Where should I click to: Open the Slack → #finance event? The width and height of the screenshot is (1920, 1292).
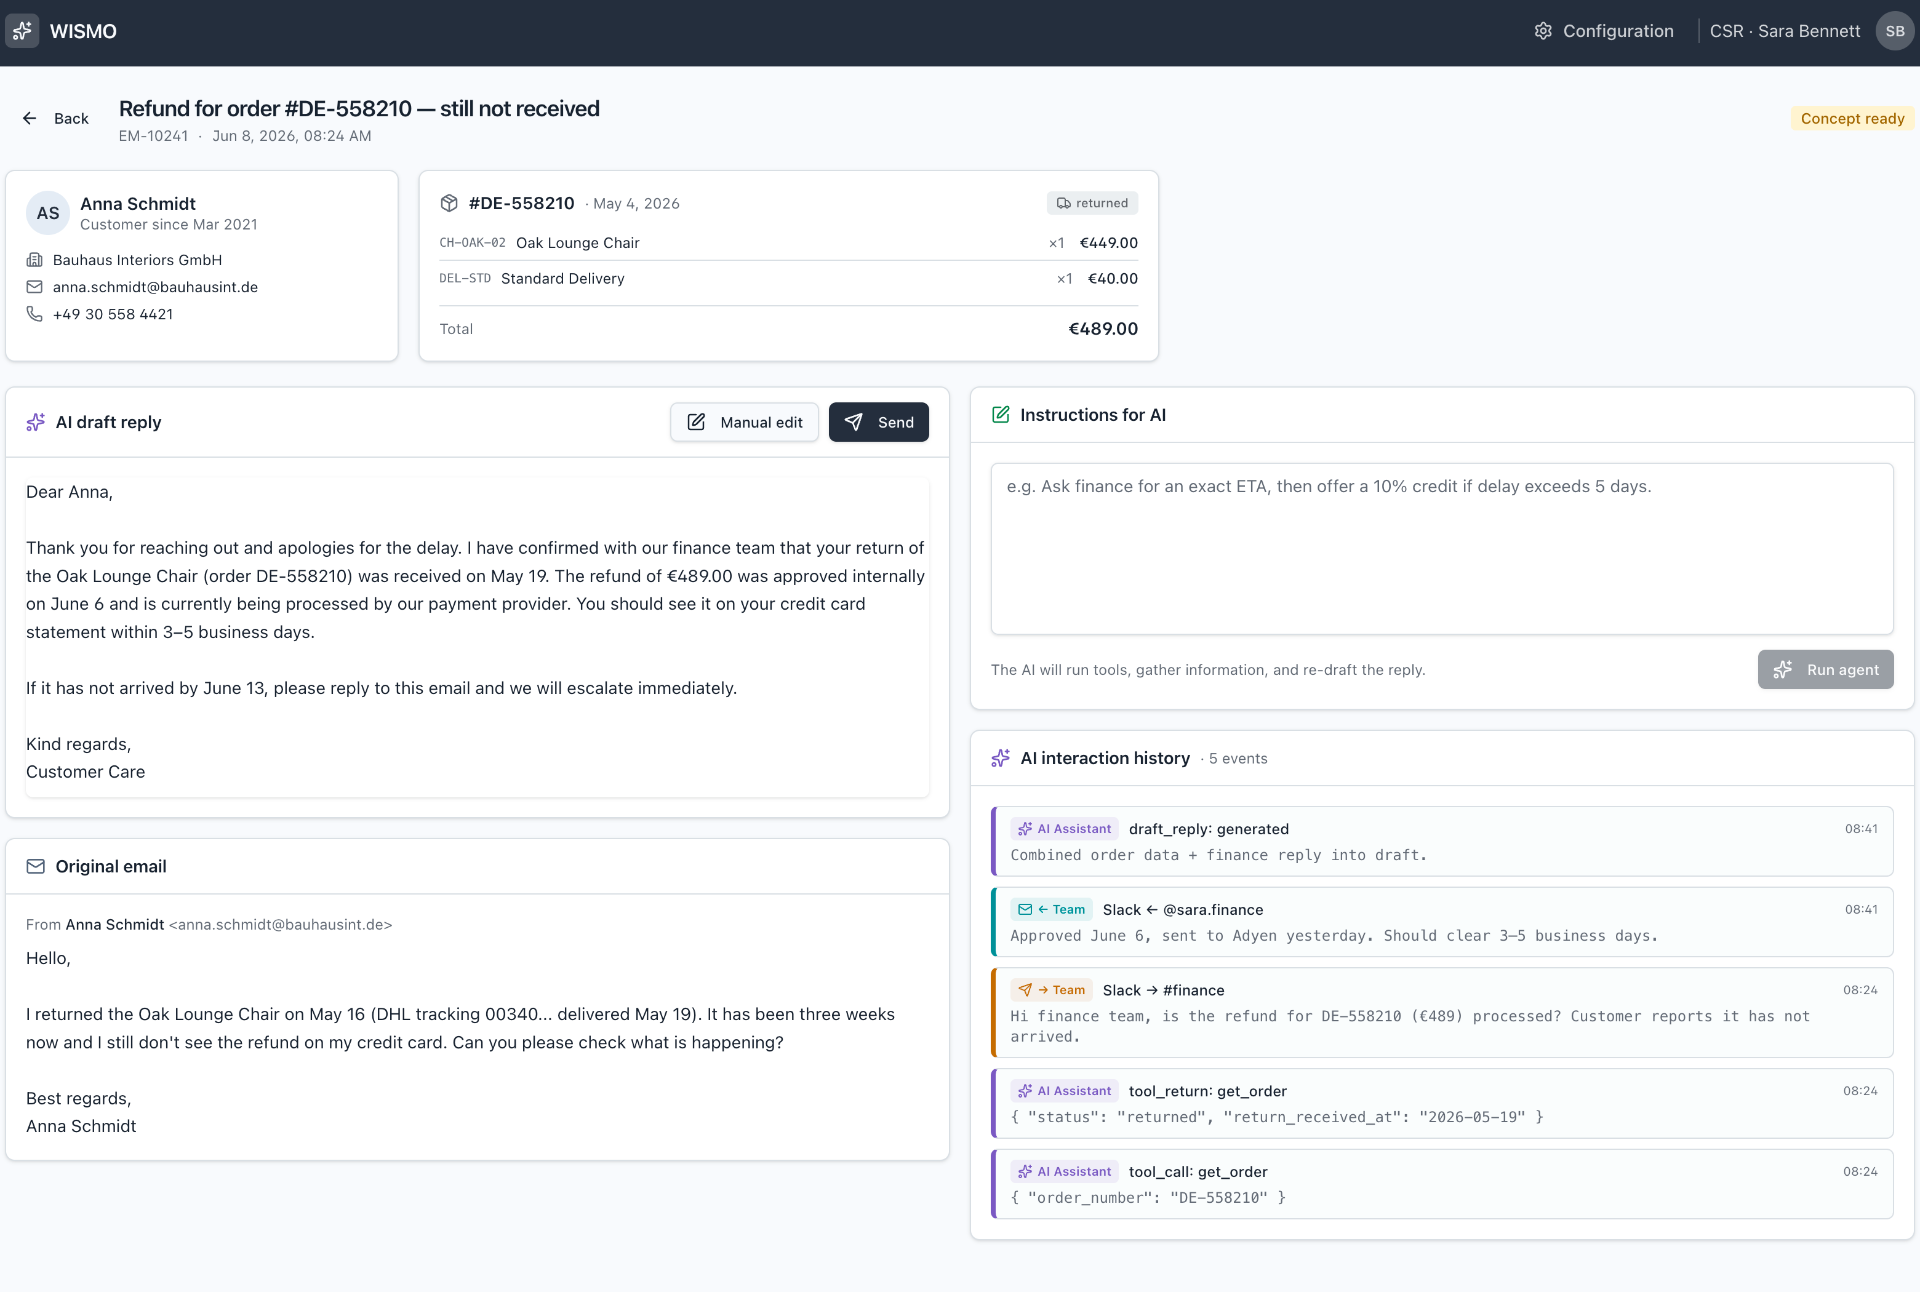pos(1442,1012)
